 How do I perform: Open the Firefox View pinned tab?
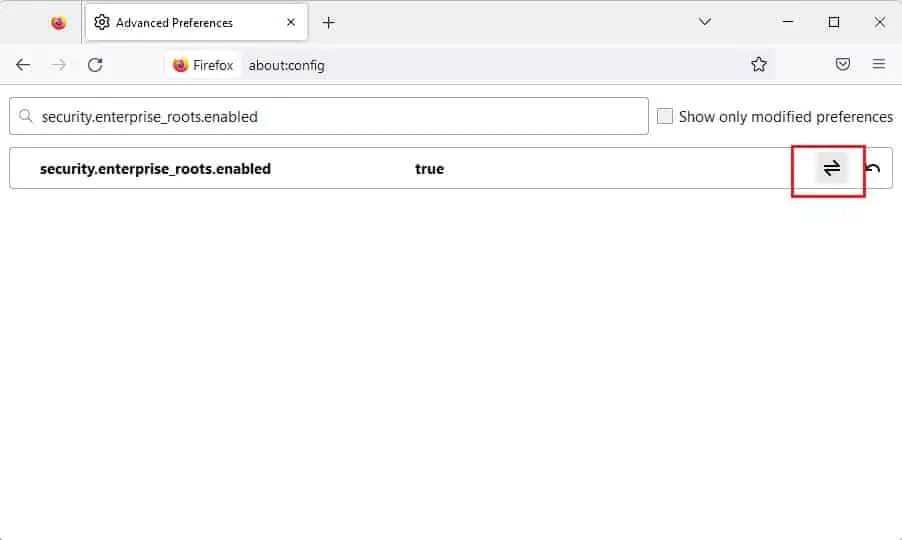(58, 22)
